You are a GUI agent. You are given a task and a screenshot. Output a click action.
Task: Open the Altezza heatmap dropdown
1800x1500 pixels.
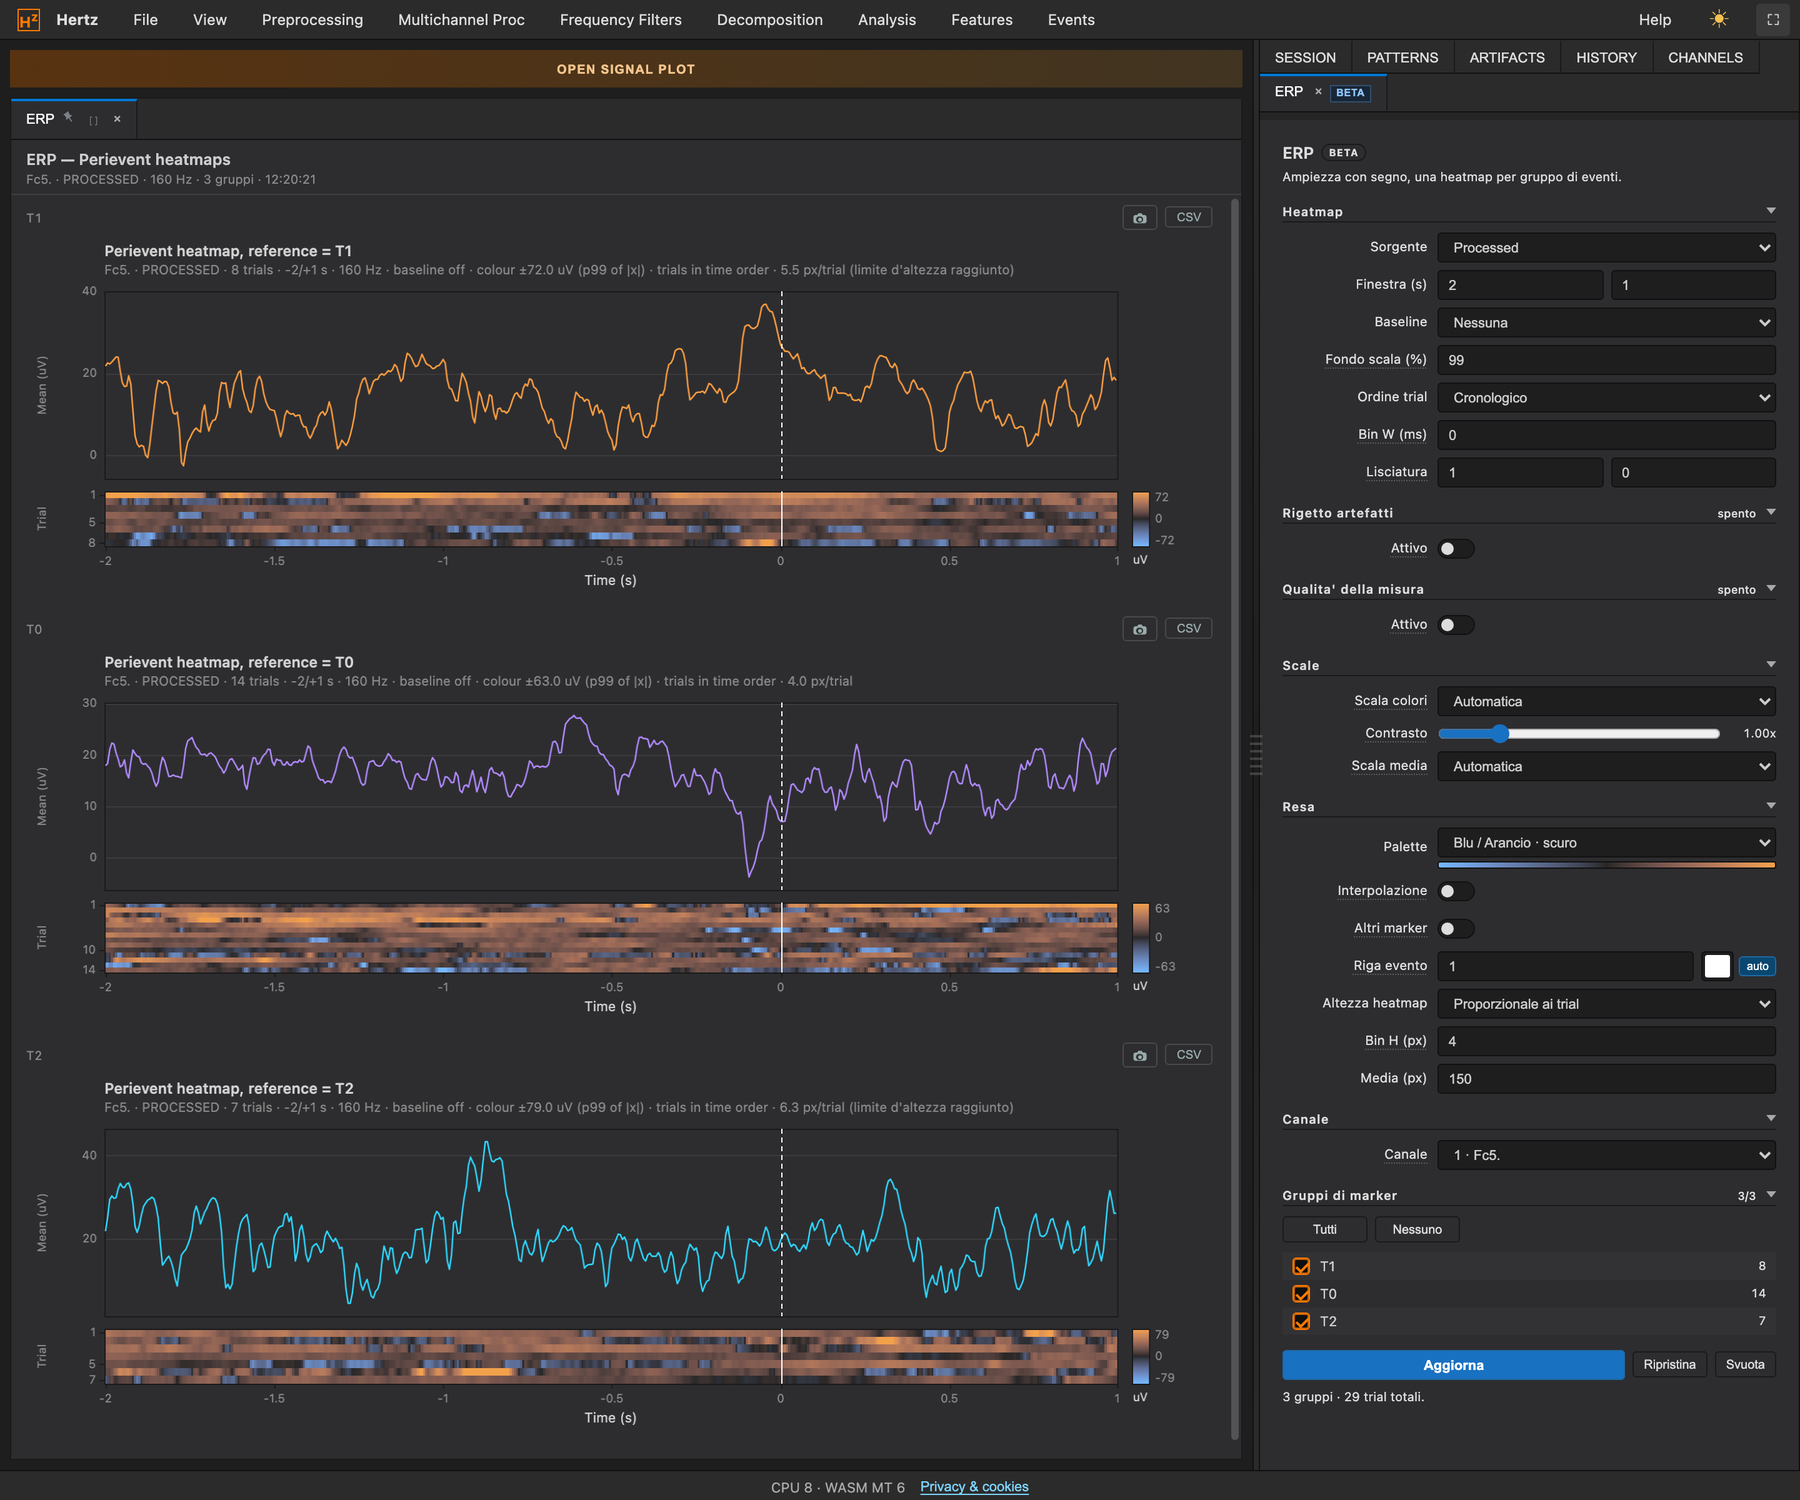coord(1606,1004)
